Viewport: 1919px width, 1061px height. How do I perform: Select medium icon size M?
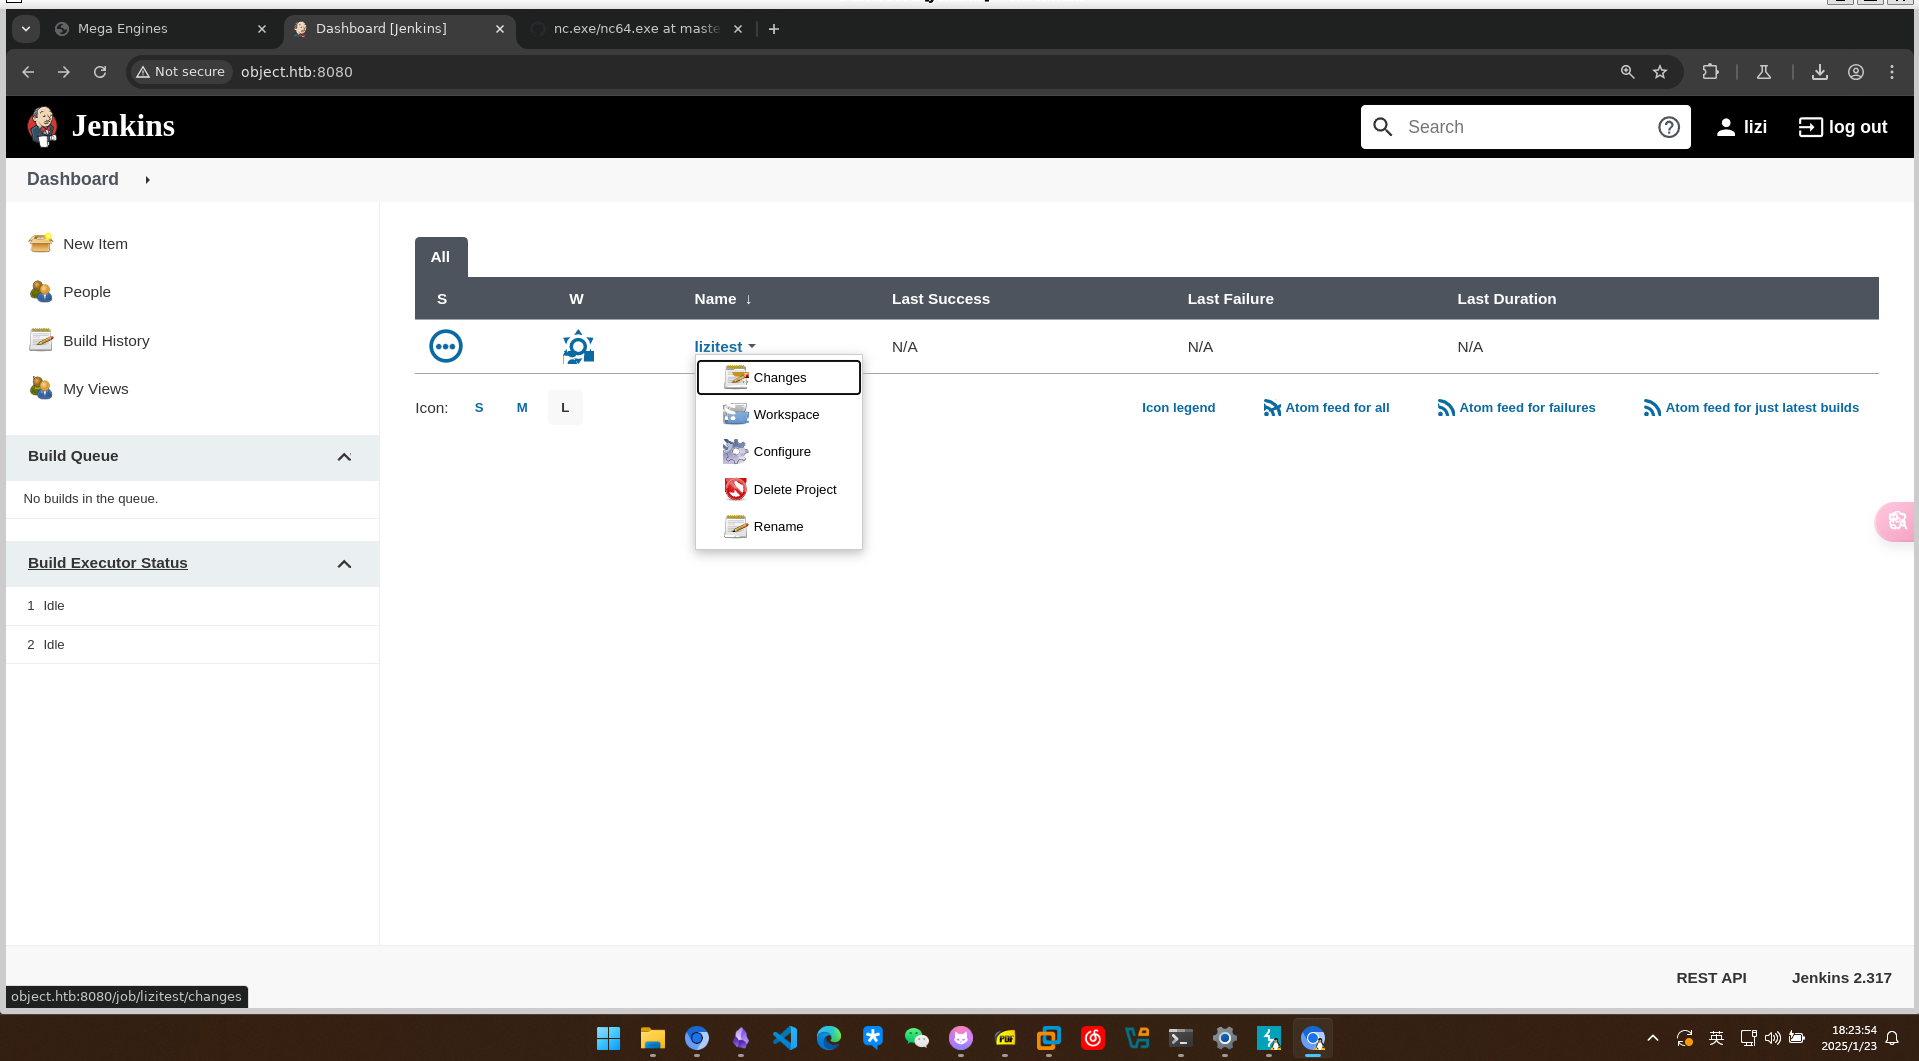[522, 408]
